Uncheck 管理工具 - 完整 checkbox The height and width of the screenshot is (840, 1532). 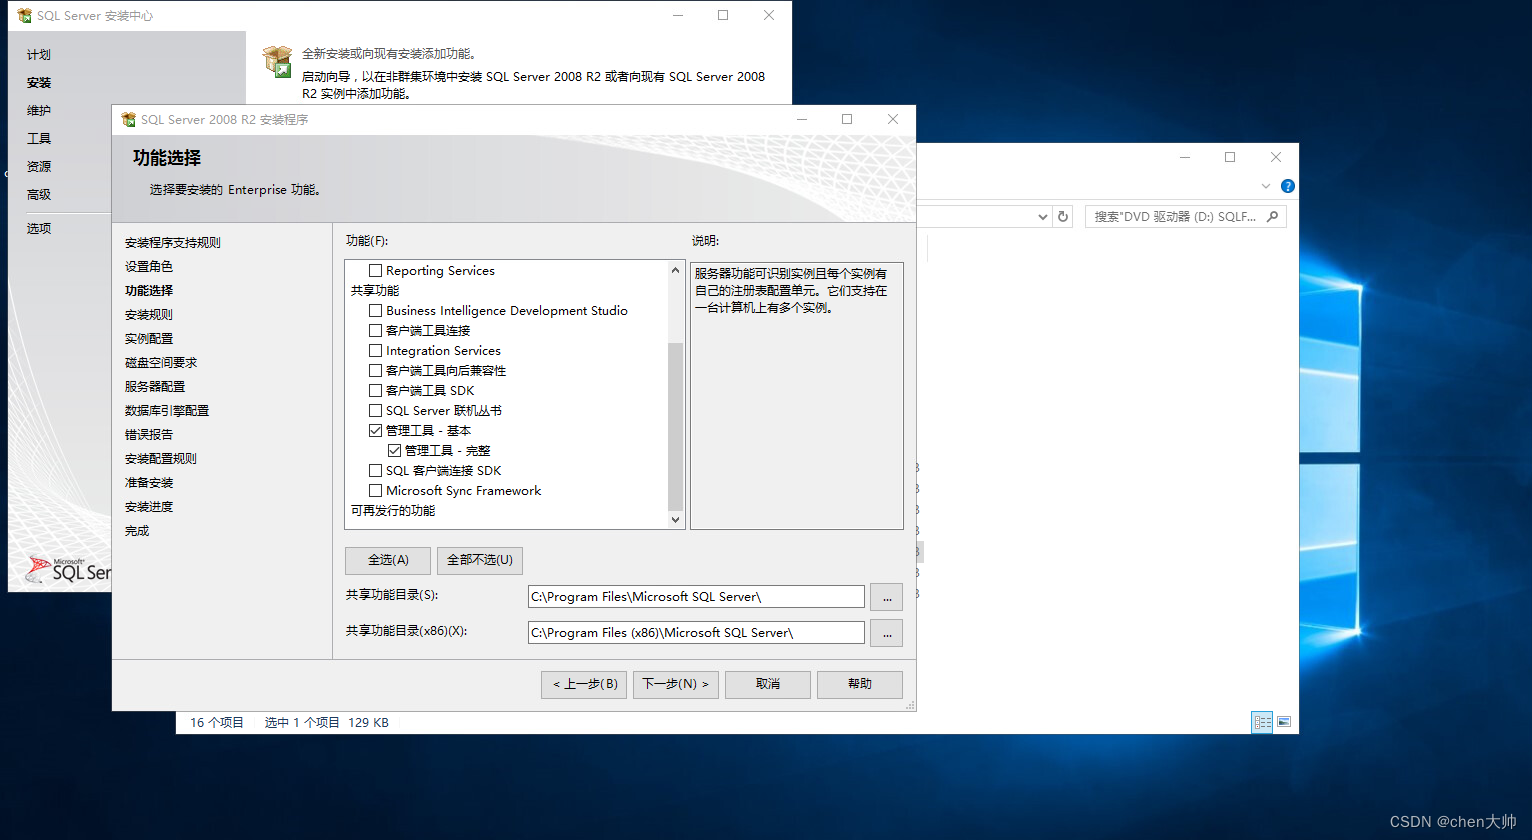click(x=395, y=451)
